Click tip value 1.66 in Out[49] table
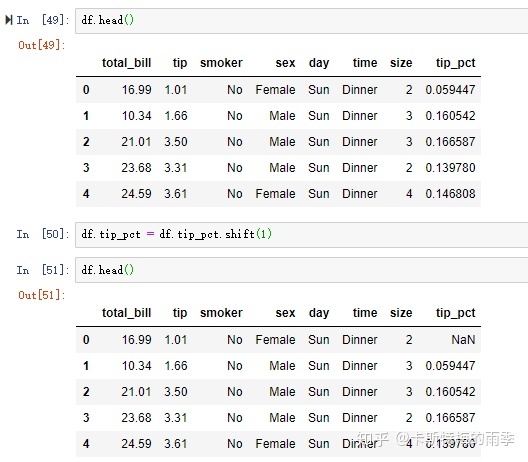This screenshot has width=528, height=462. click(x=175, y=116)
